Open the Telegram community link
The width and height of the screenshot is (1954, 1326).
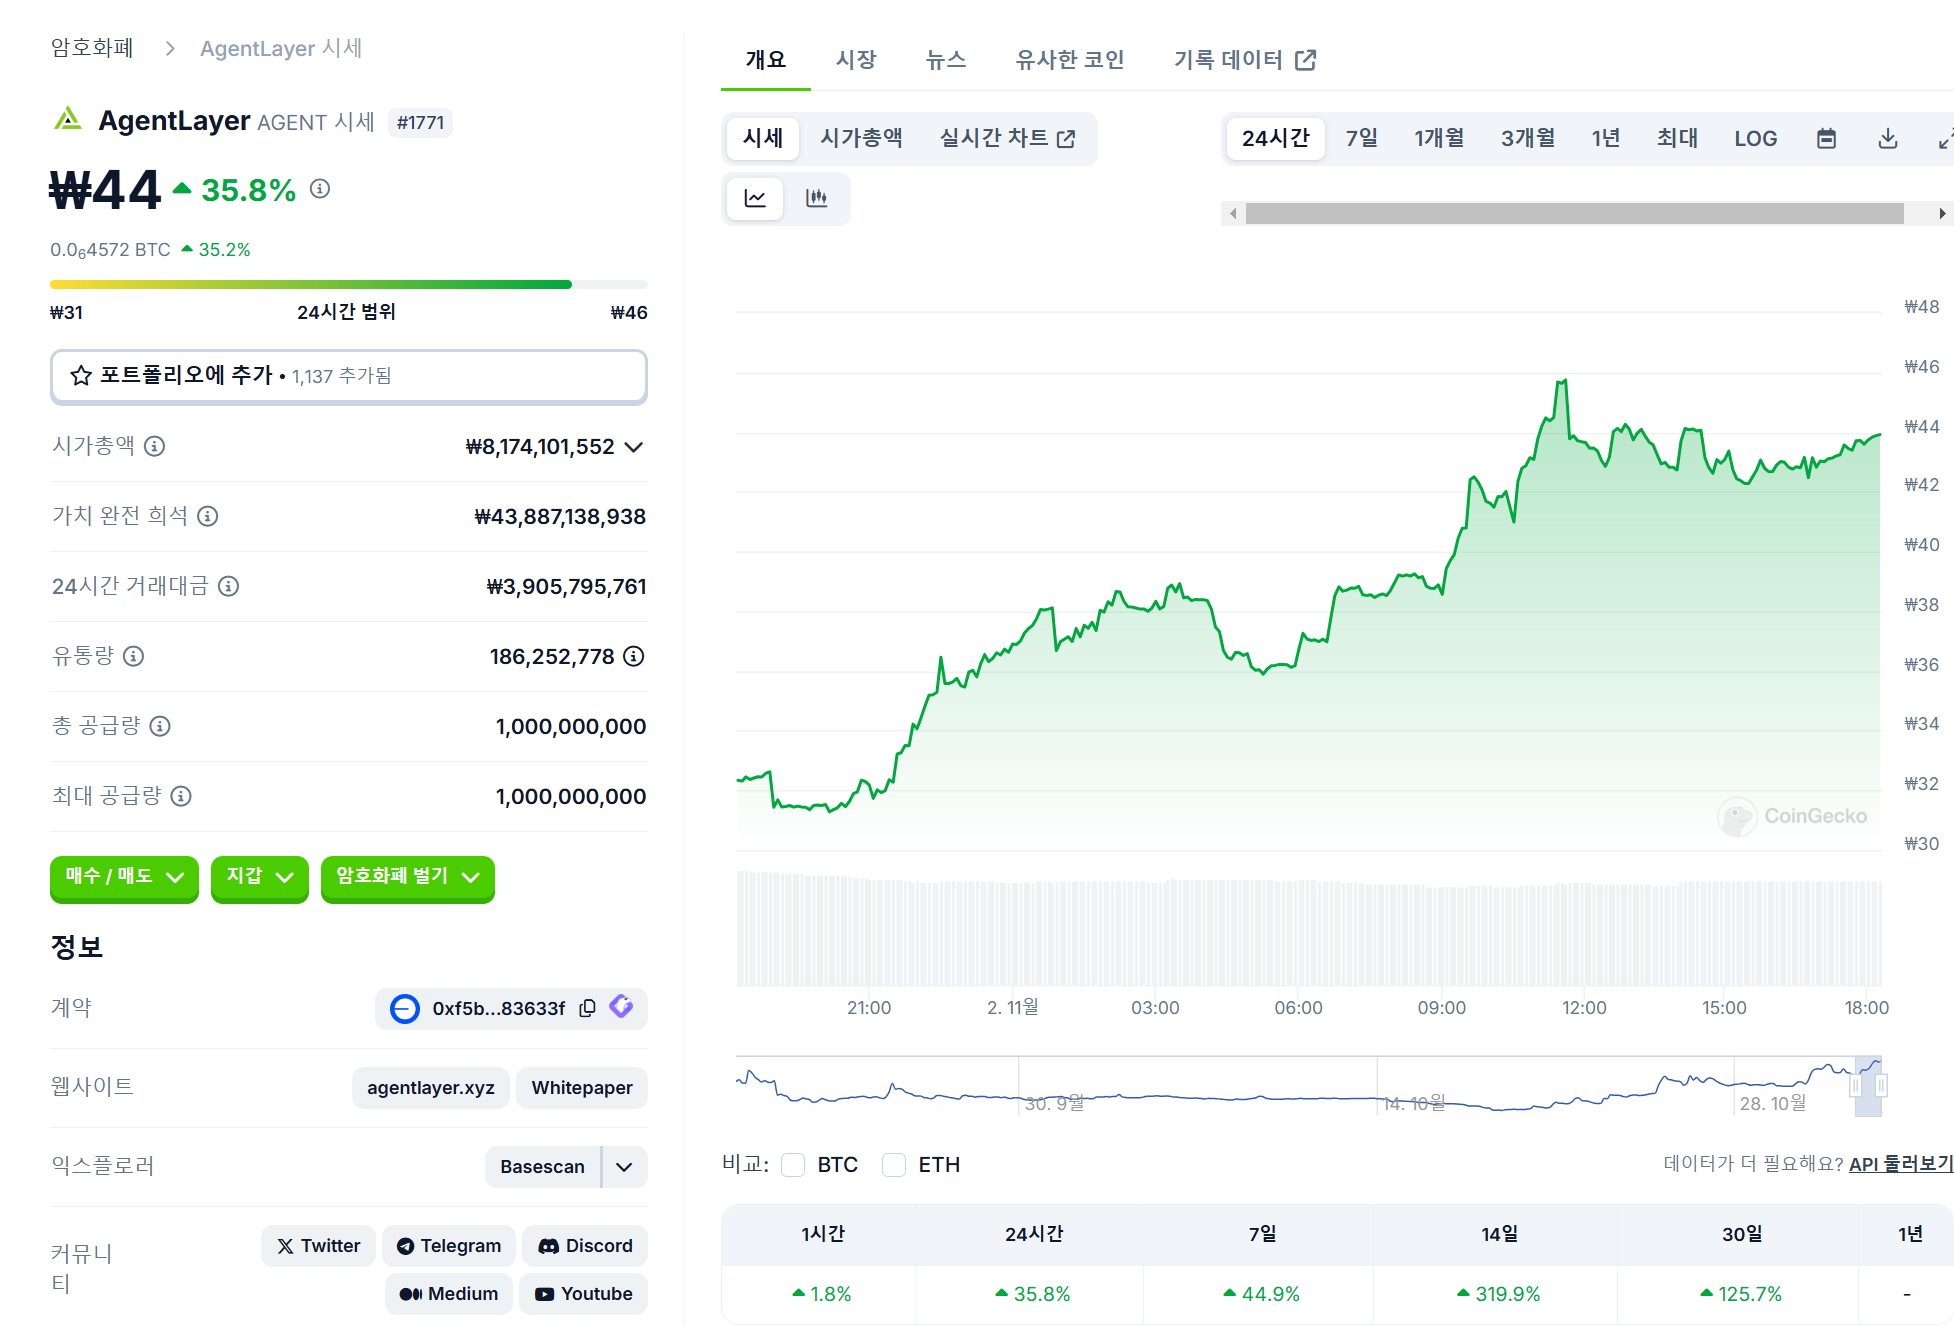point(449,1246)
